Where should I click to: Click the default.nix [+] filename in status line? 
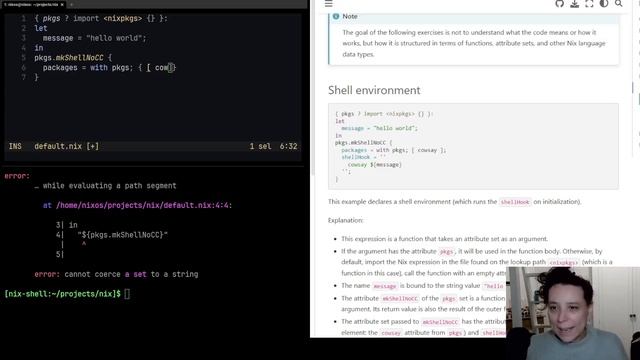tap(67, 146)
